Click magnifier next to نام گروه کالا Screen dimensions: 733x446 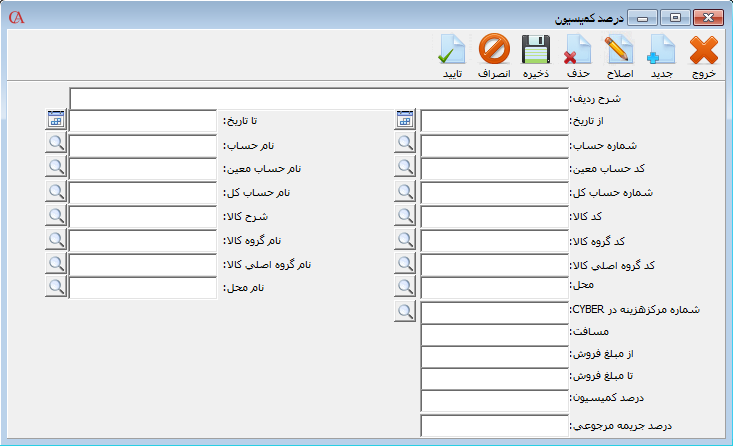[56, 240]
